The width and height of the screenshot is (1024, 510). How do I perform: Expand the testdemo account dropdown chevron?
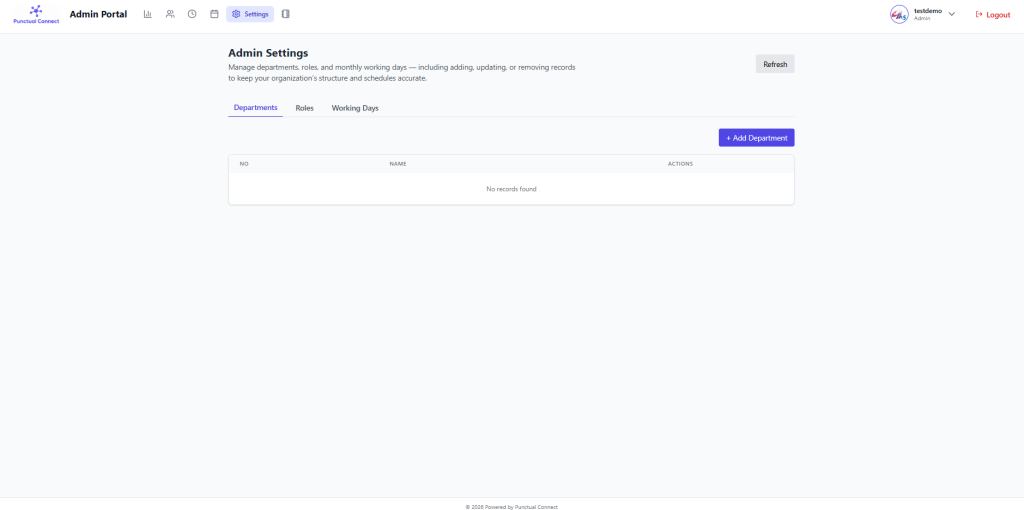tap(952, 14)
